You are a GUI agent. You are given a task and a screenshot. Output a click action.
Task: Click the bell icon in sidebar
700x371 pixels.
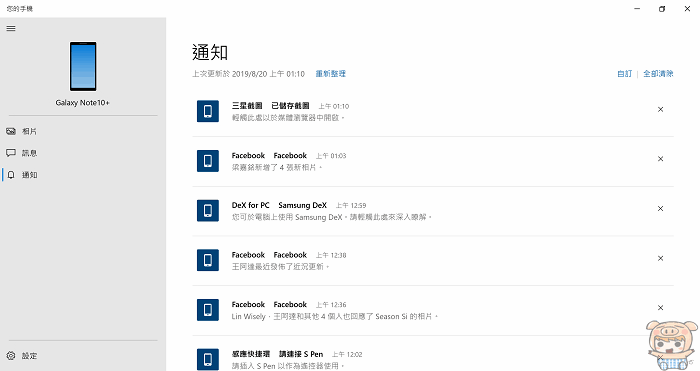[11, 175]
